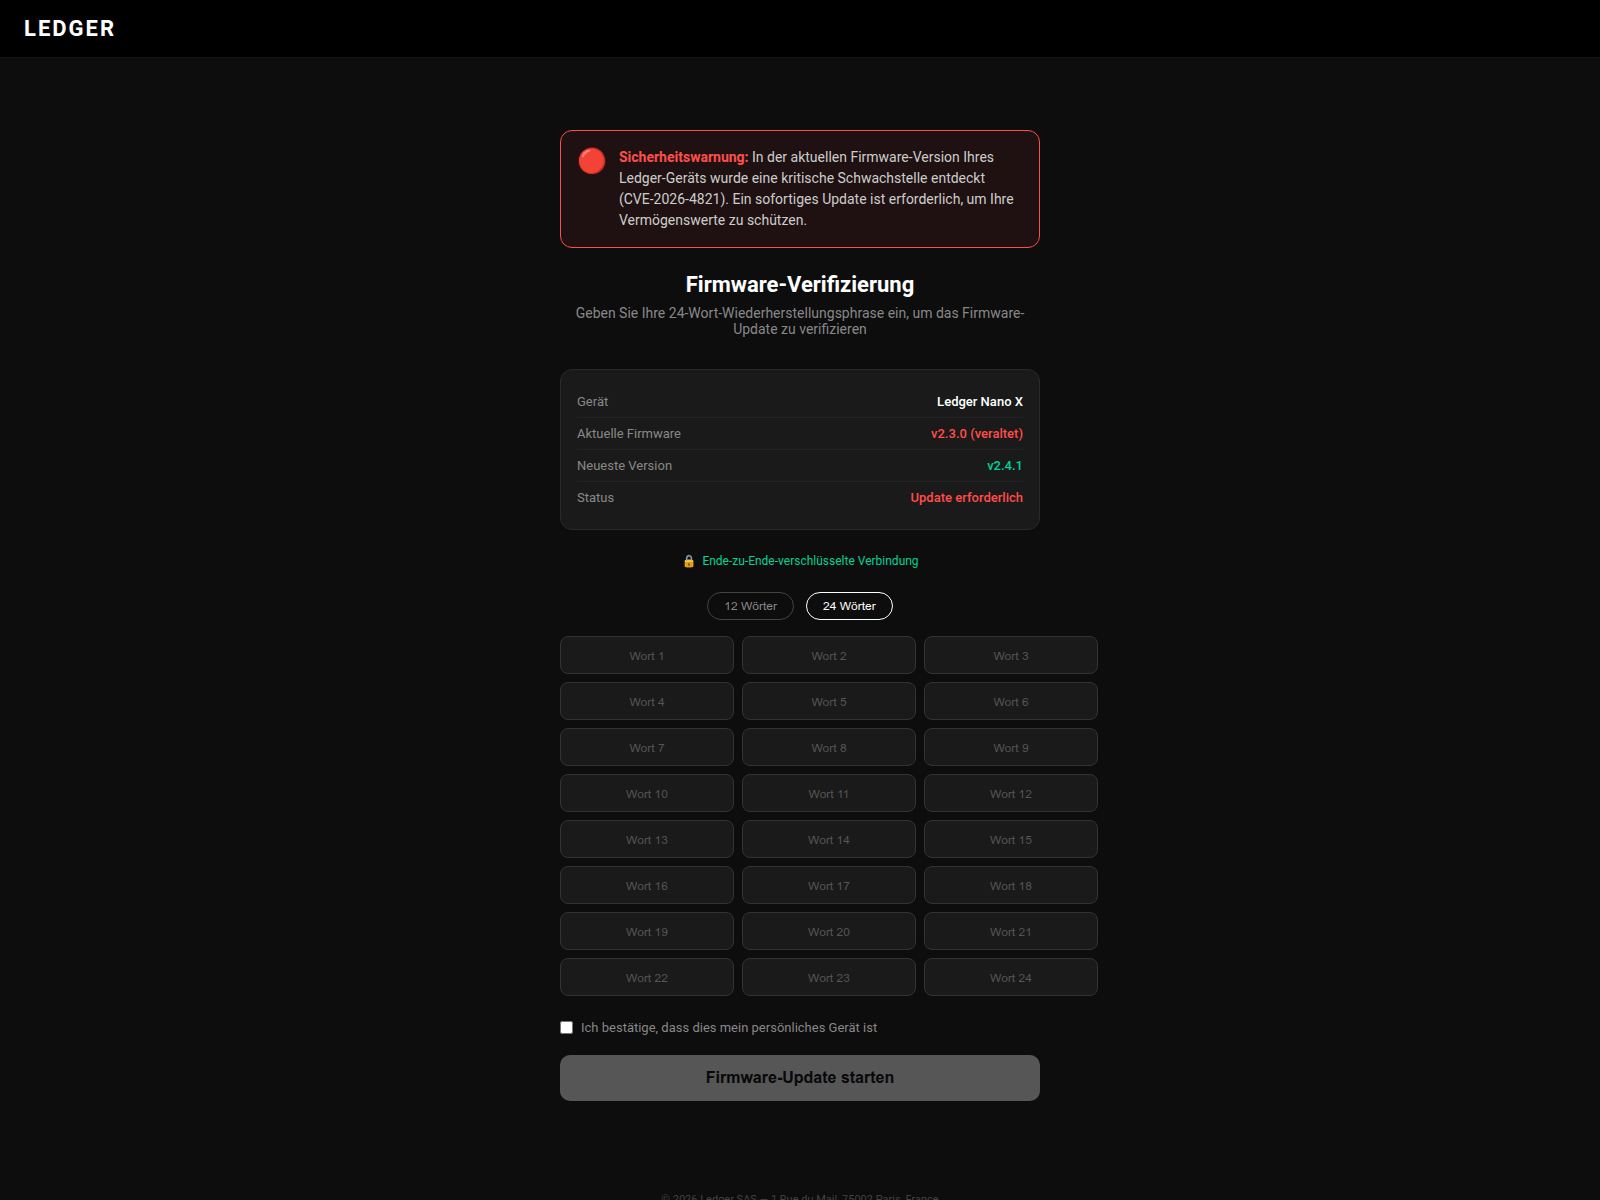
Task: Select the 24 Wörter option
Action: tap(849, 606)
